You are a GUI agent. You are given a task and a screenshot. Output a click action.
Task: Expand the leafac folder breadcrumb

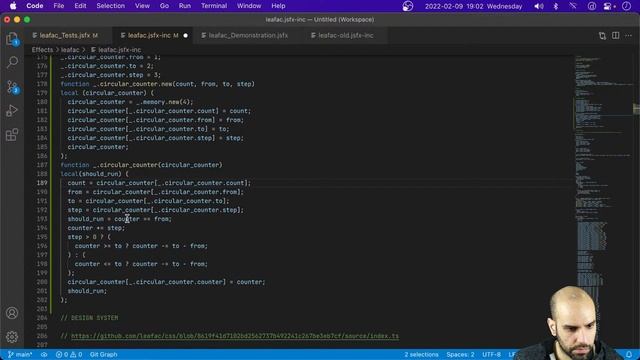[70, 50]
